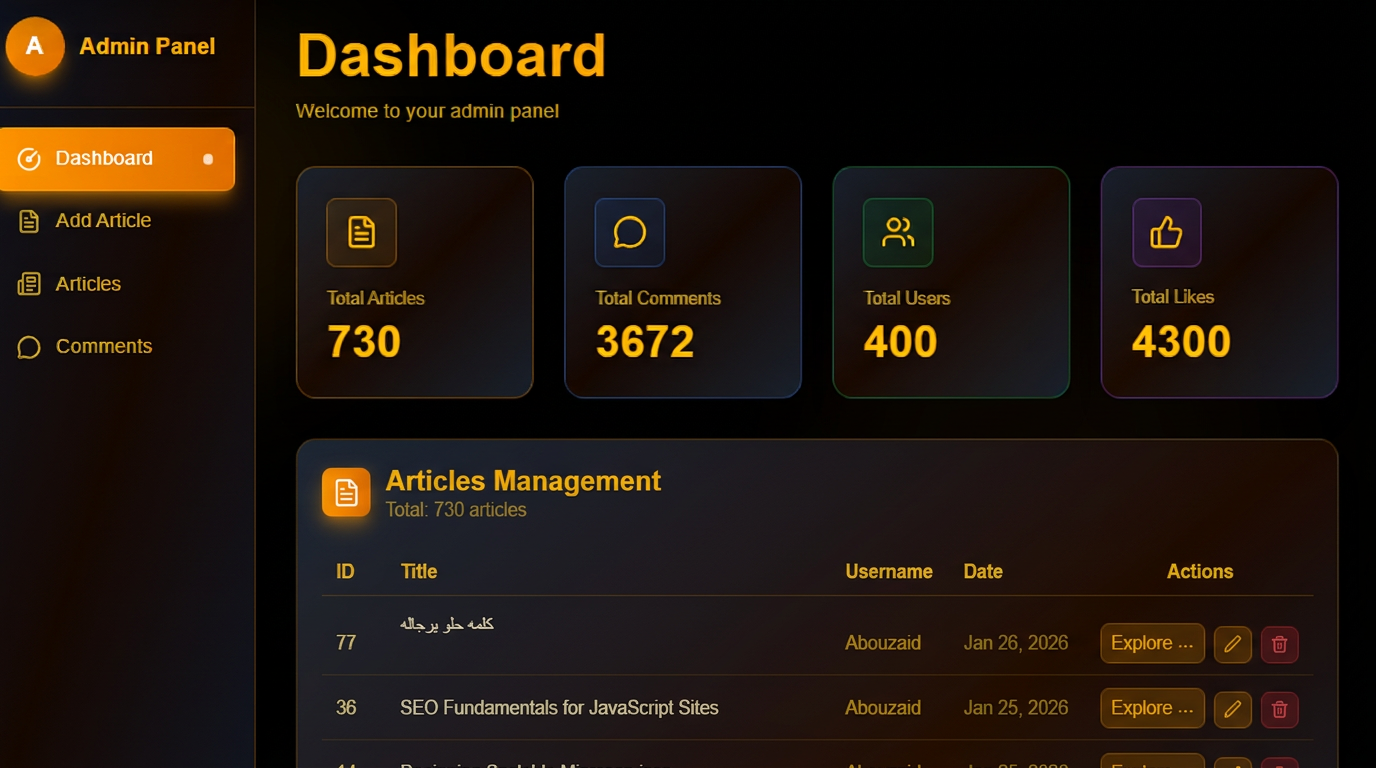Click the ID cell "36"
This screenshot has width=1376, height=768.
click(346, 708)
